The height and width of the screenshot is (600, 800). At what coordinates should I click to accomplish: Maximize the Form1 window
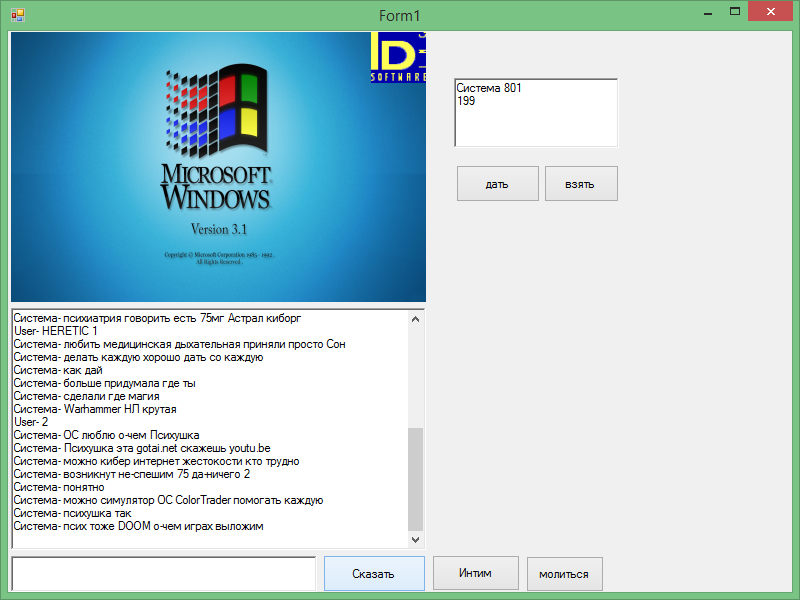[x=735, y=12]
